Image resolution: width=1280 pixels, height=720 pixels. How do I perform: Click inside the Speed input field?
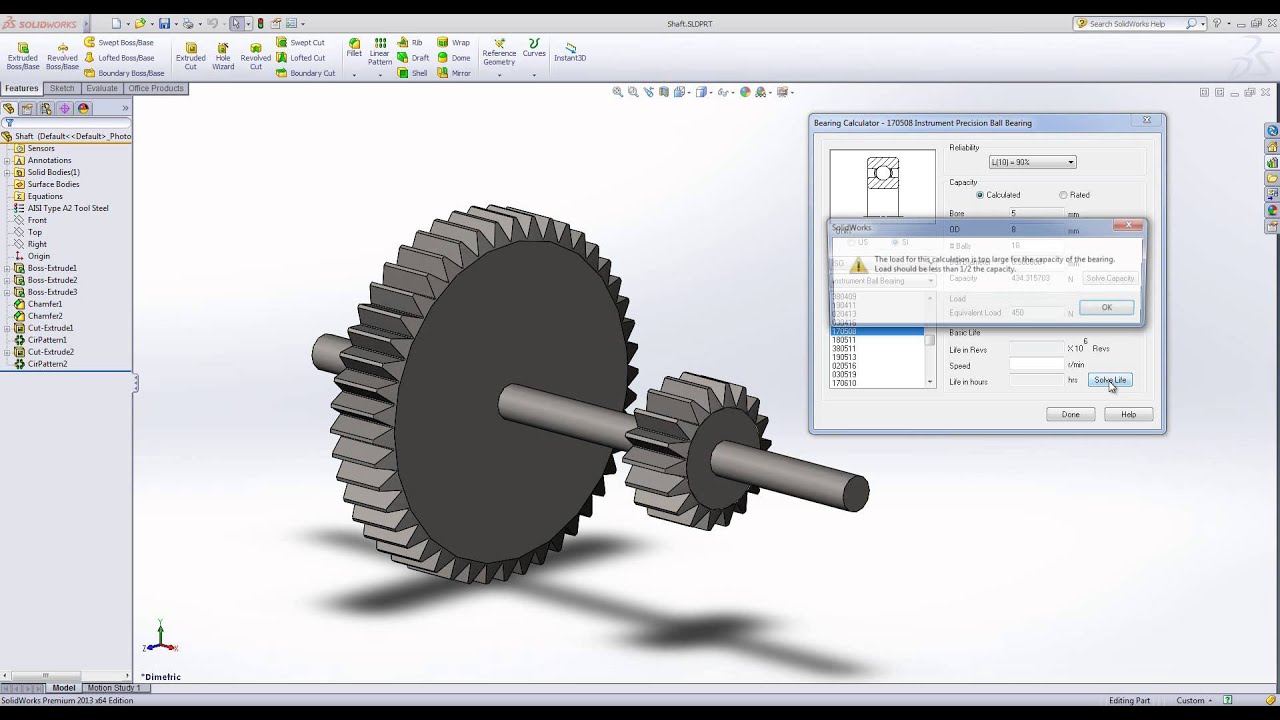coord(1036,365)
